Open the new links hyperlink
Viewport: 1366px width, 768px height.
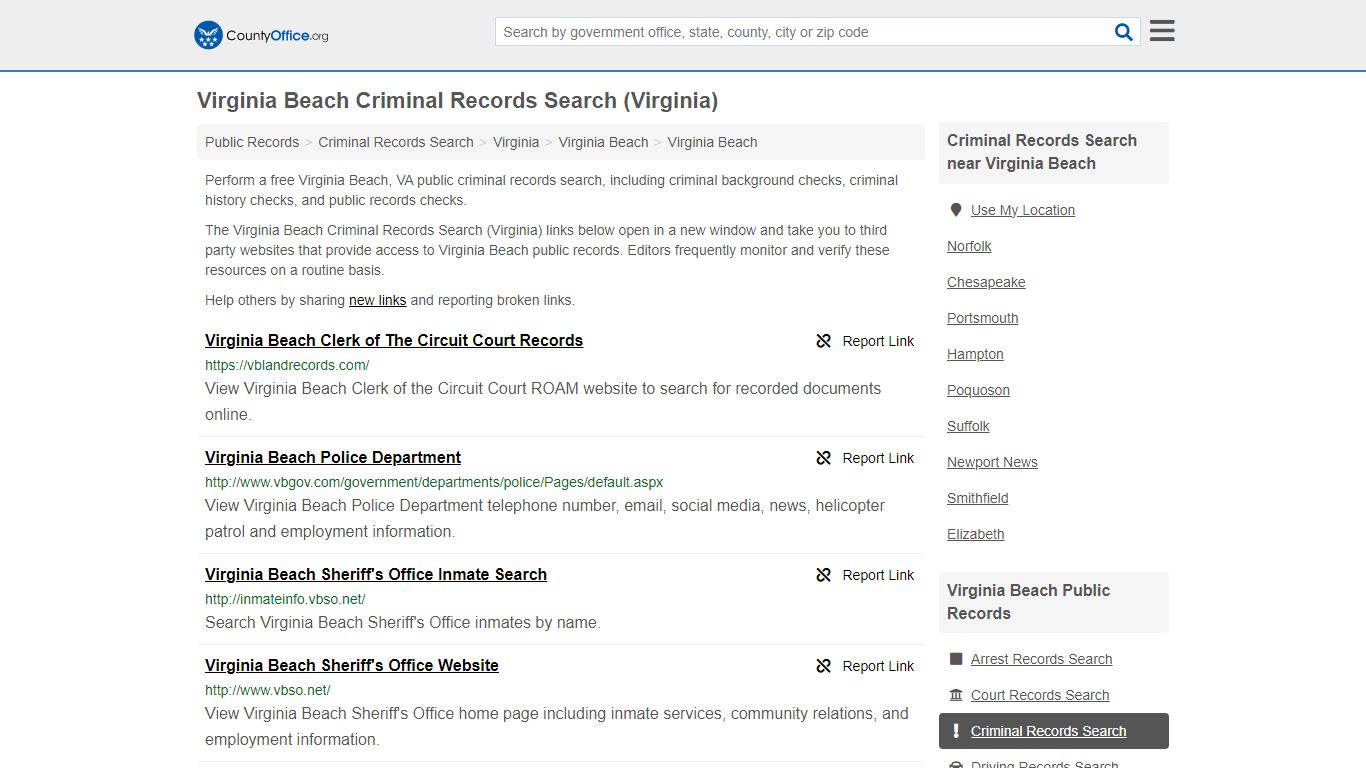(x=377, y=300)
